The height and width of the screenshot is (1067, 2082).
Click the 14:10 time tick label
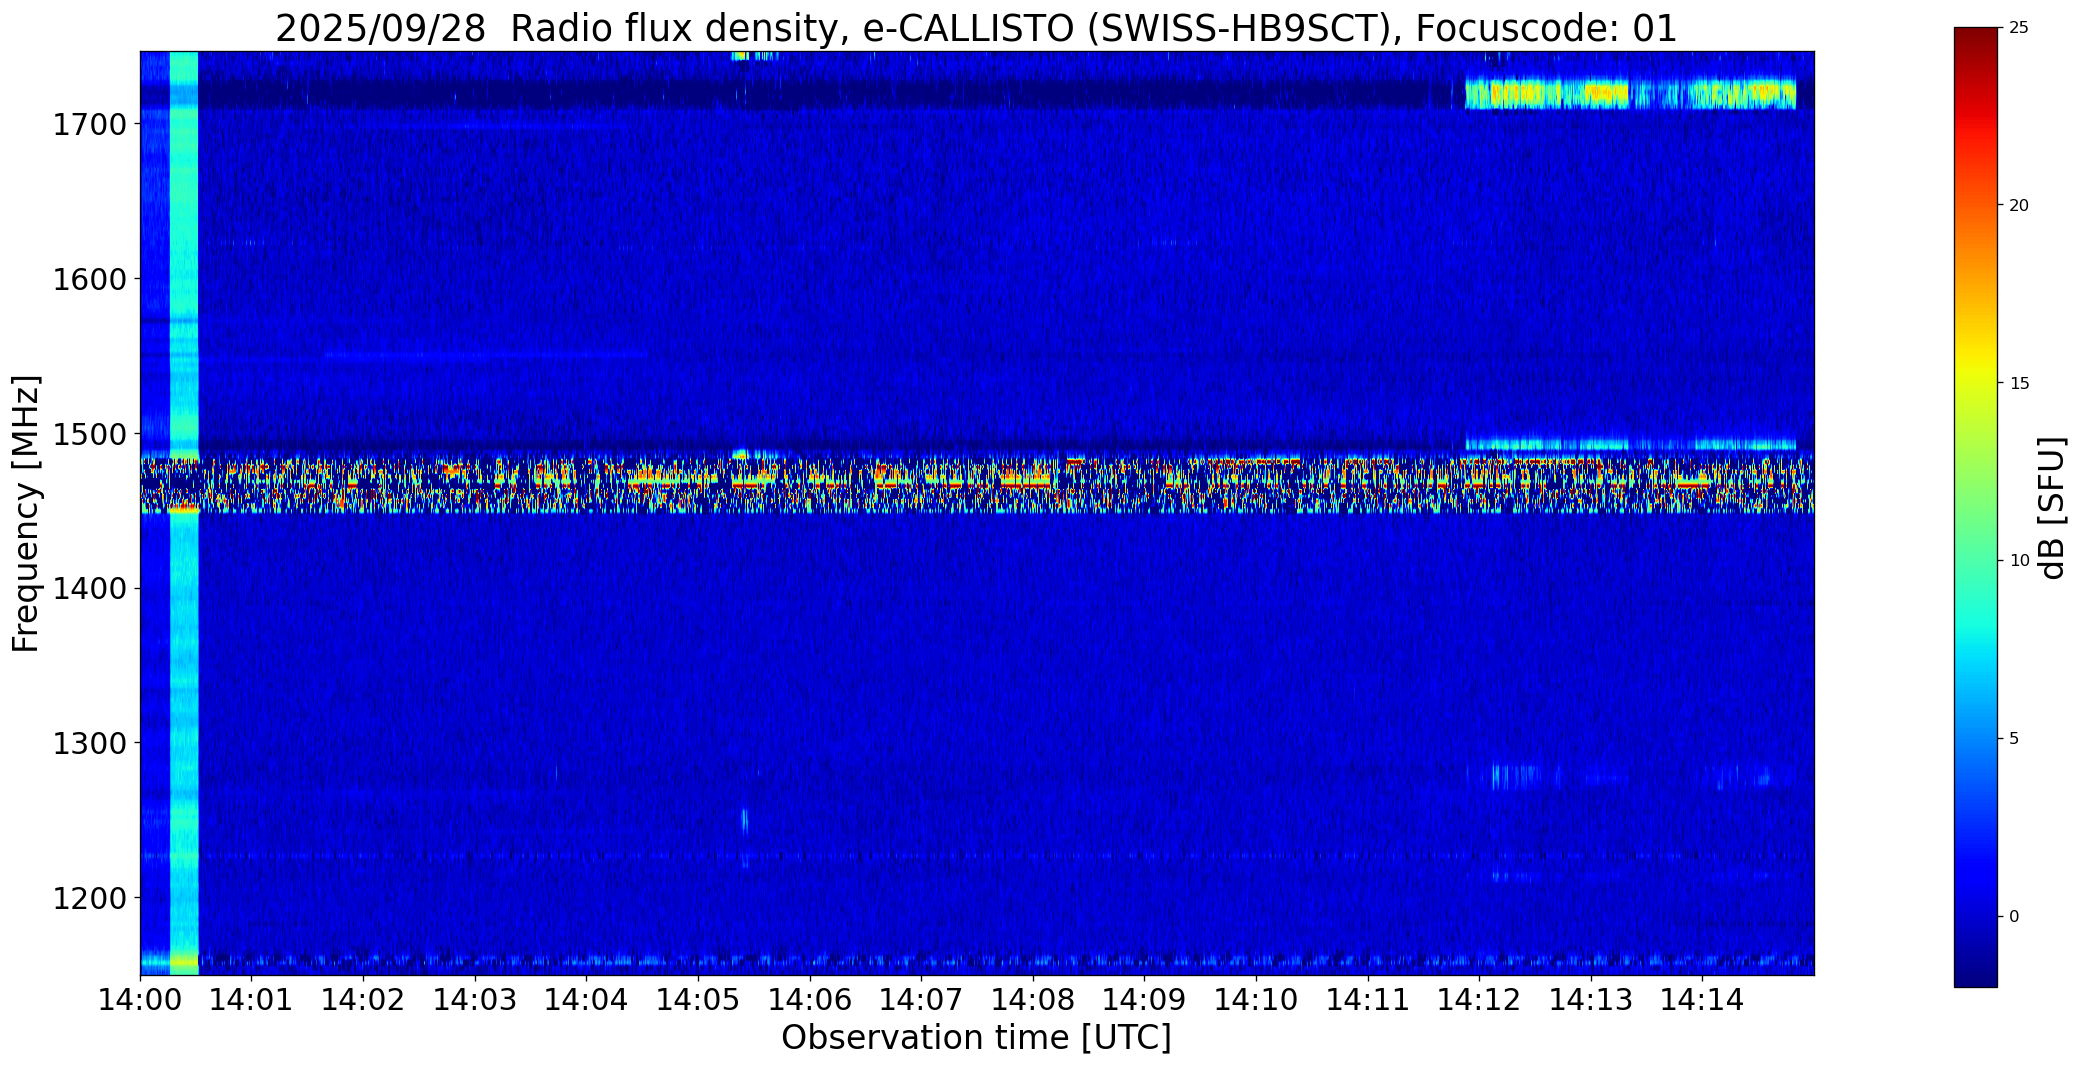click(1256, 1000)
